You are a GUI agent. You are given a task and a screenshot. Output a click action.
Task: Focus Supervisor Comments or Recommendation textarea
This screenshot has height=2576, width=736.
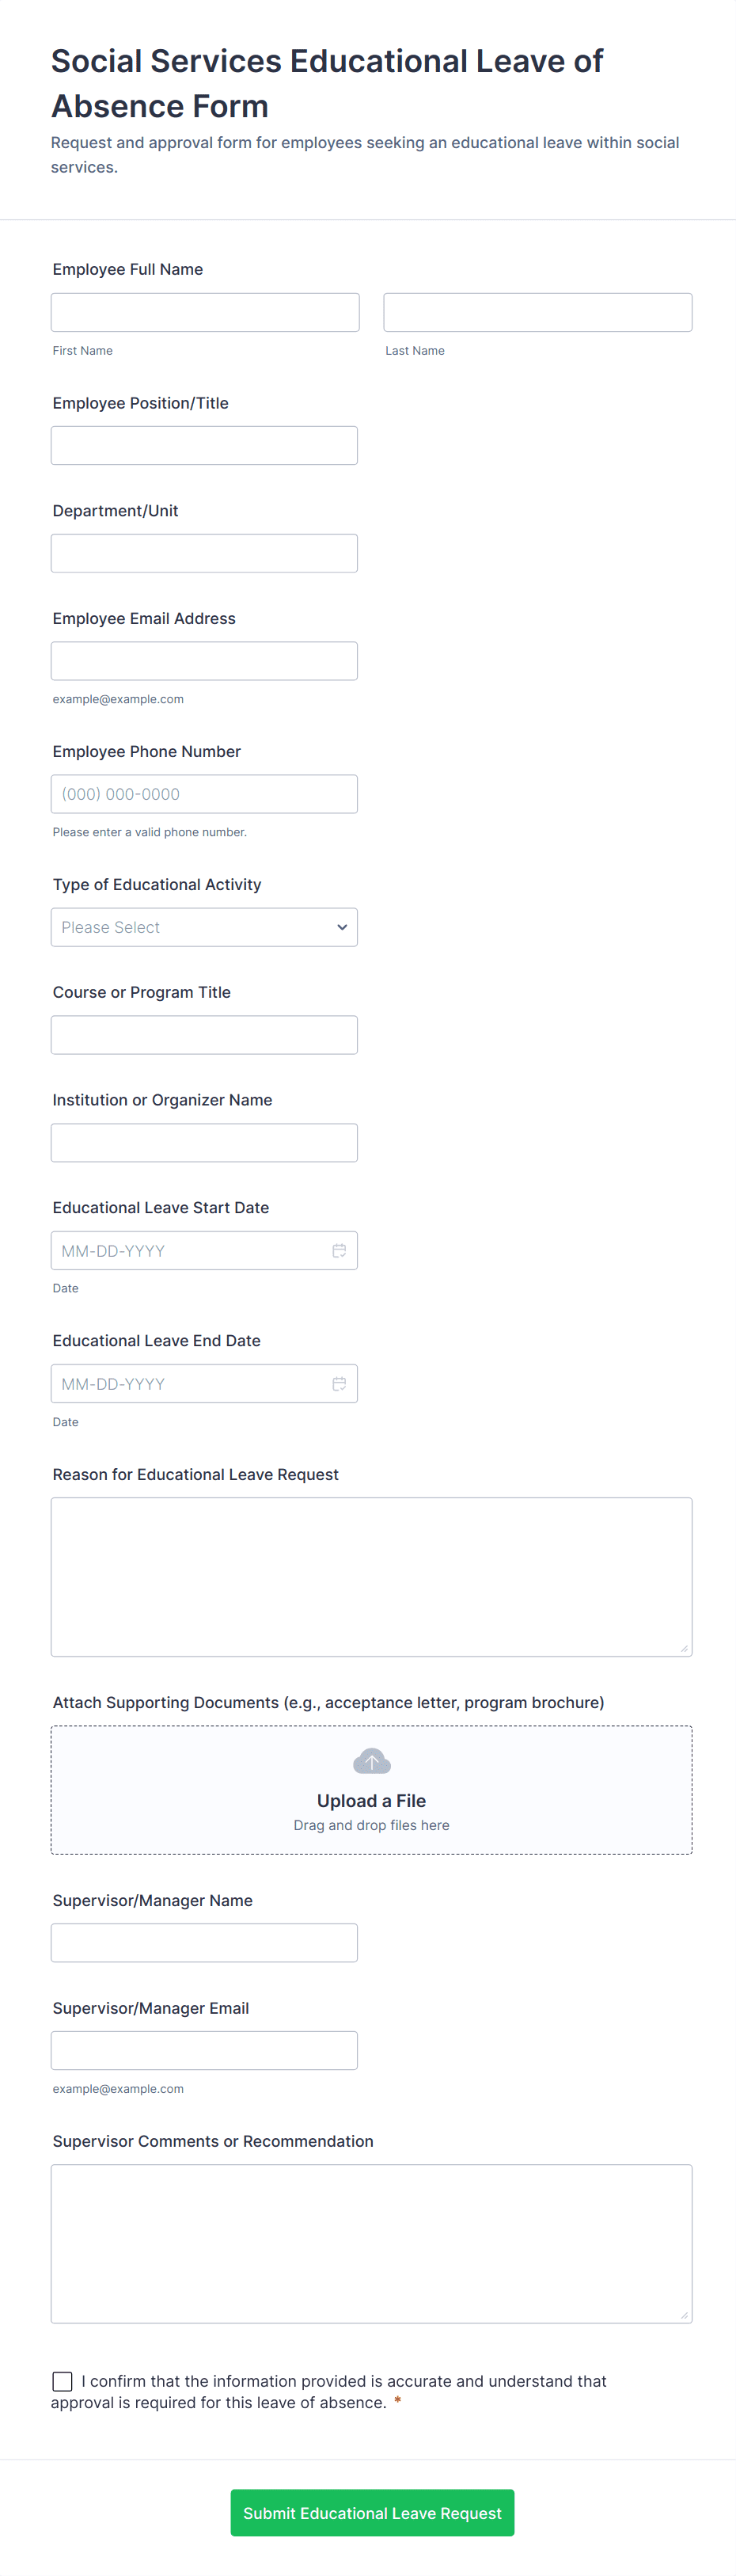371,2243
